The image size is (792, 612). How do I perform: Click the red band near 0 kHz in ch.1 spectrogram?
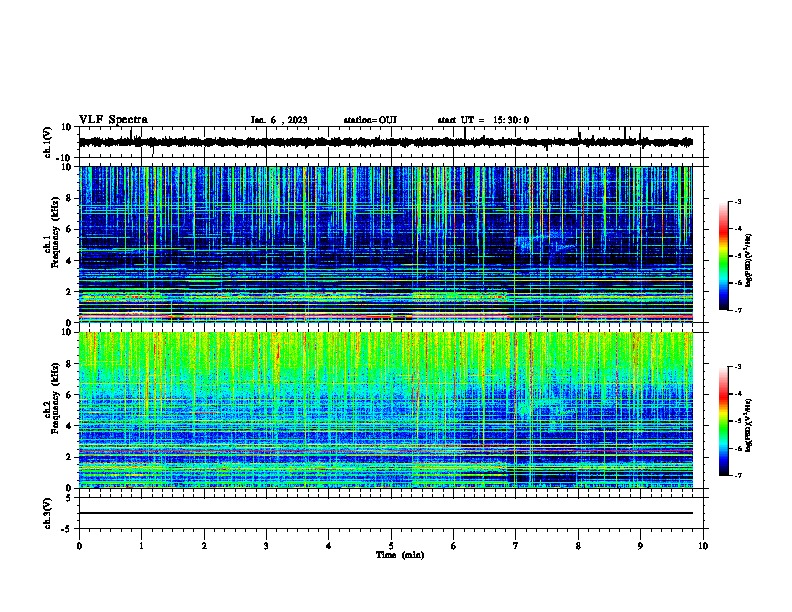pos(385,317)
